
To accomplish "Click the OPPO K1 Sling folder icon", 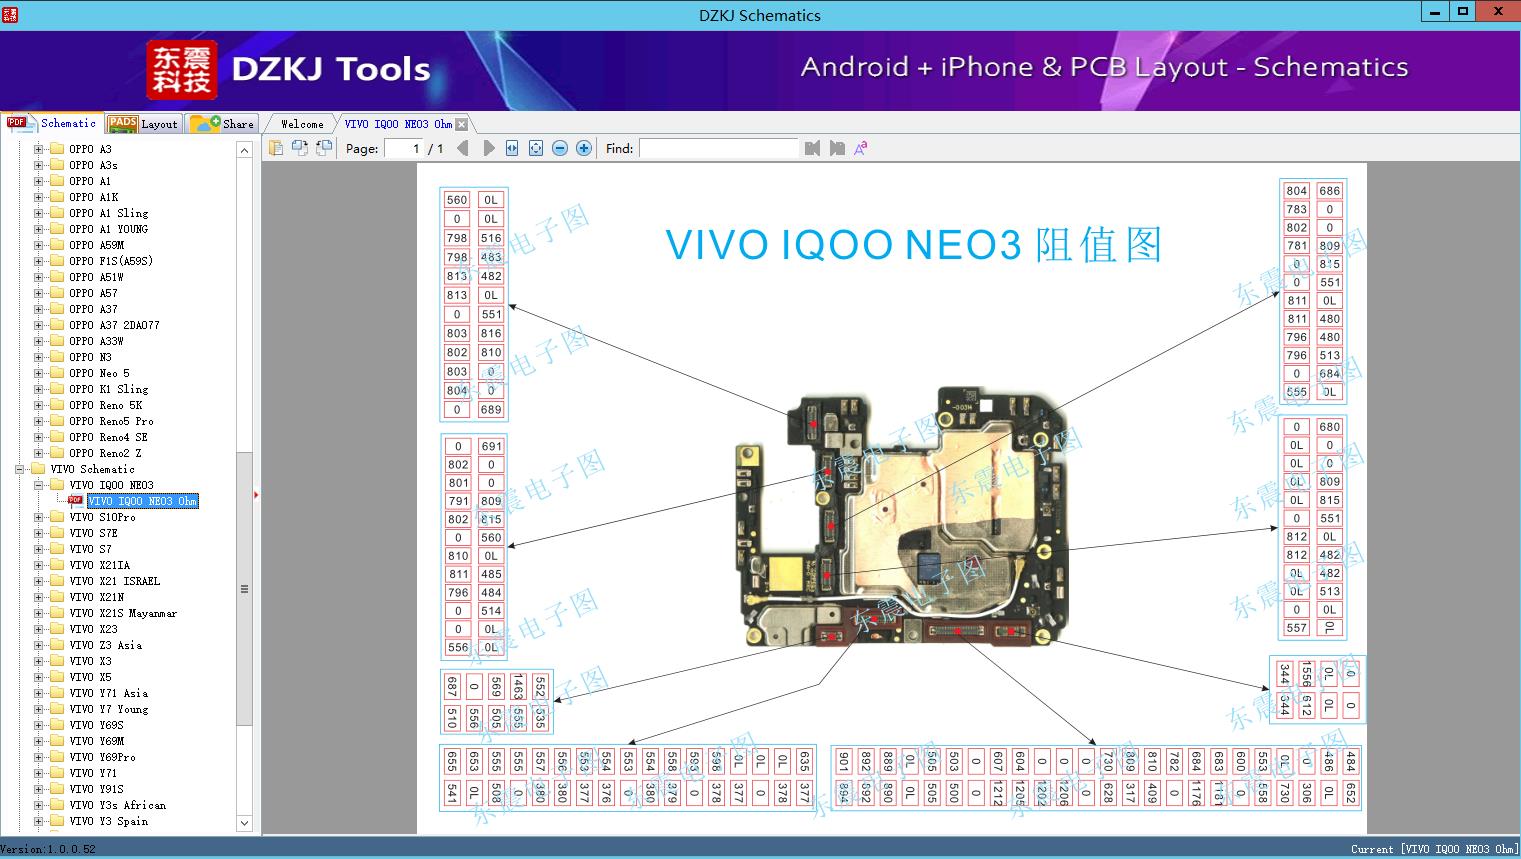I will (x=57, y=389).
